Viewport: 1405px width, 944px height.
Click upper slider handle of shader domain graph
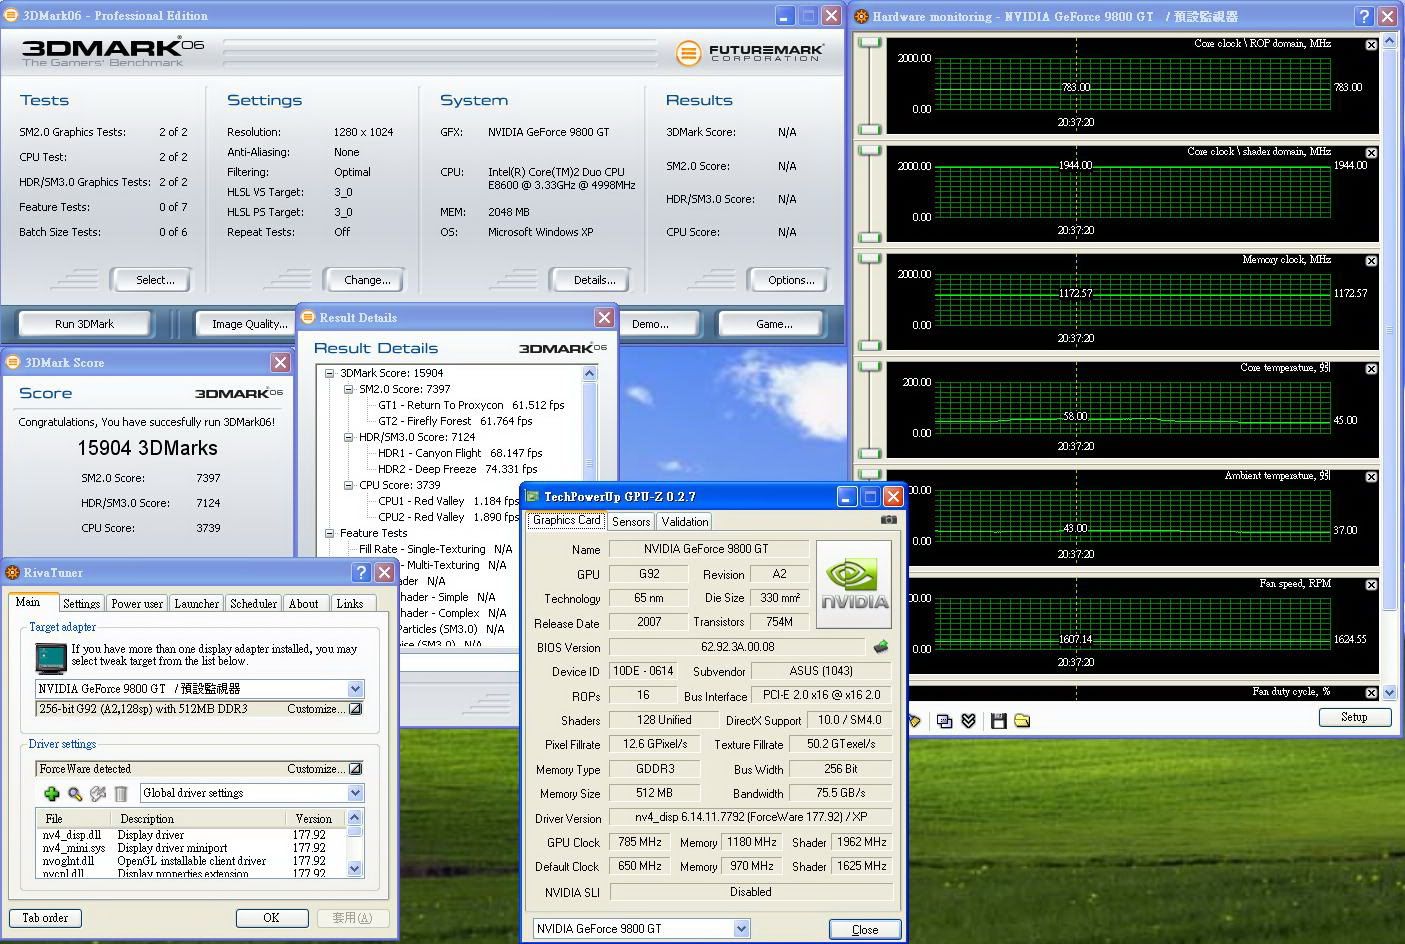(869, 151)
